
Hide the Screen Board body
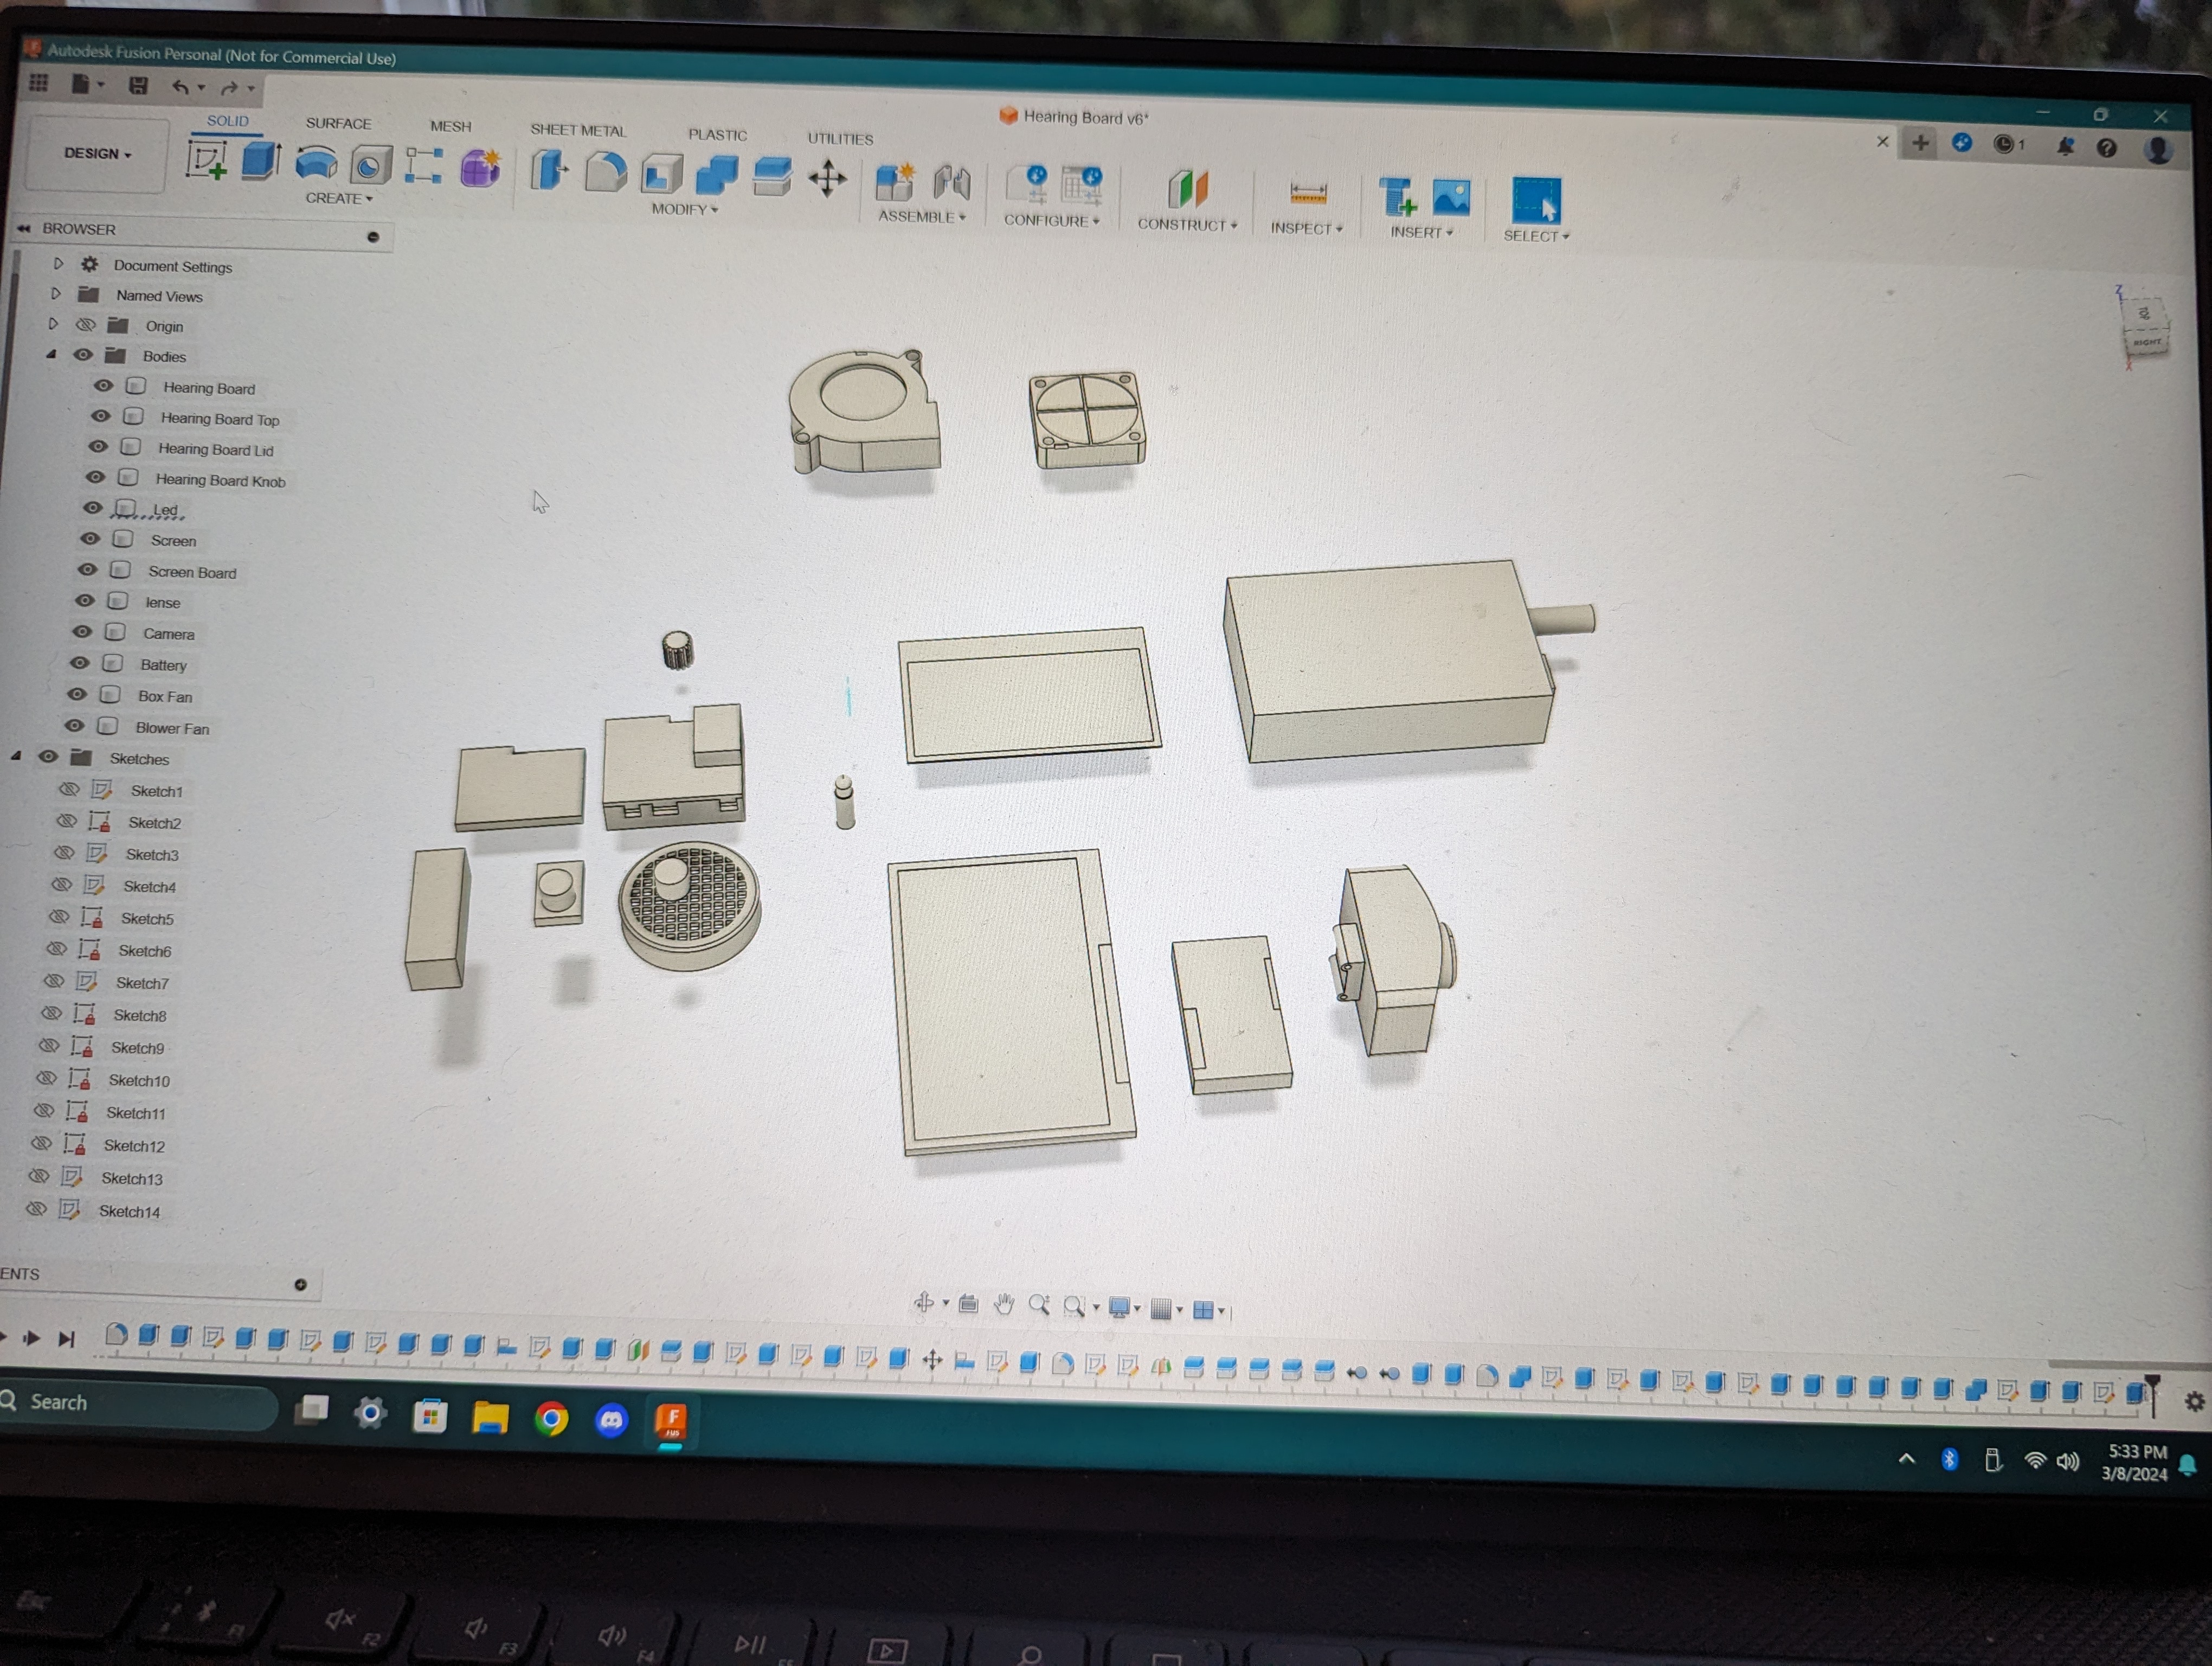click(x=87, y=570)
